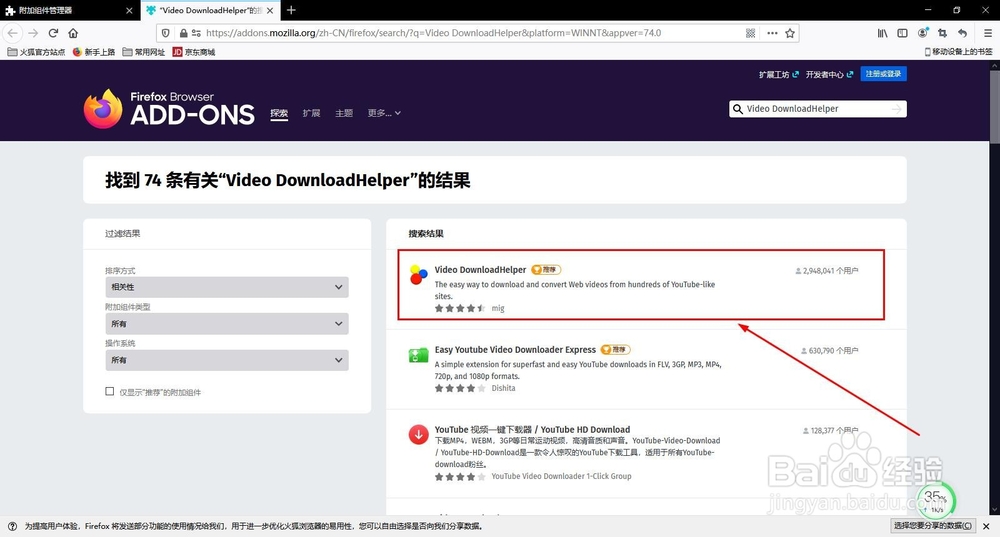Open YouTube HD Download add-on title

tap(532, 429)
